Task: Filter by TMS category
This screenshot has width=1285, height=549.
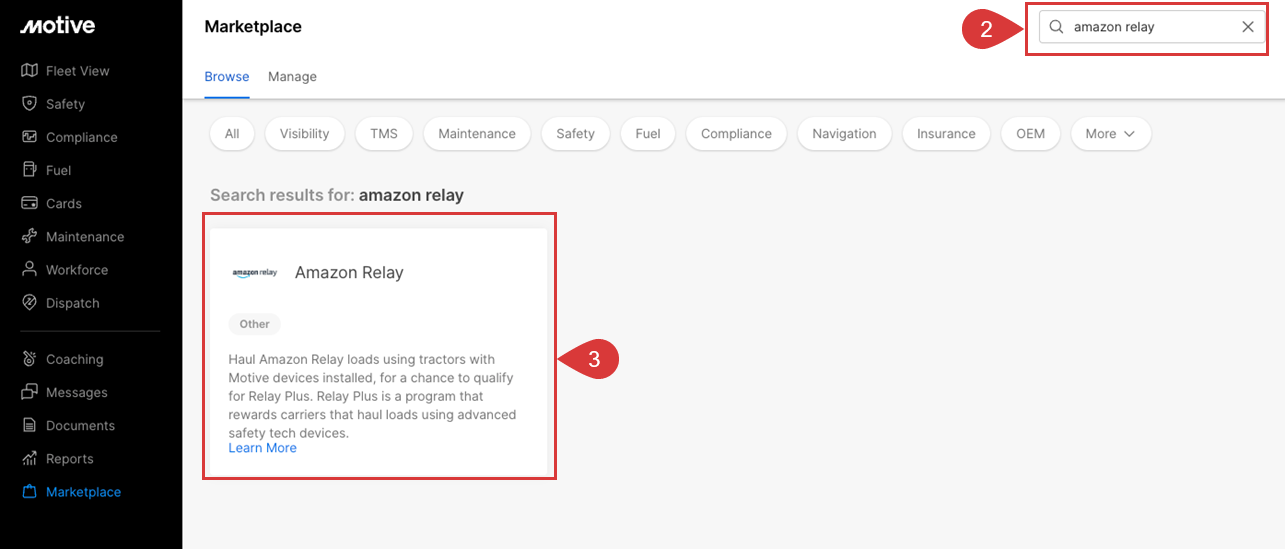Action: 384,133
